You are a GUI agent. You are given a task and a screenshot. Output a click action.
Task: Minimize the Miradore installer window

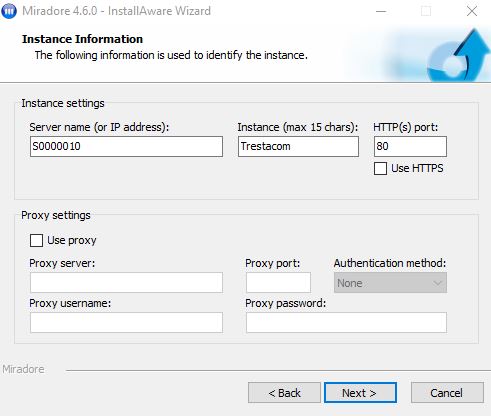[381, 11]
